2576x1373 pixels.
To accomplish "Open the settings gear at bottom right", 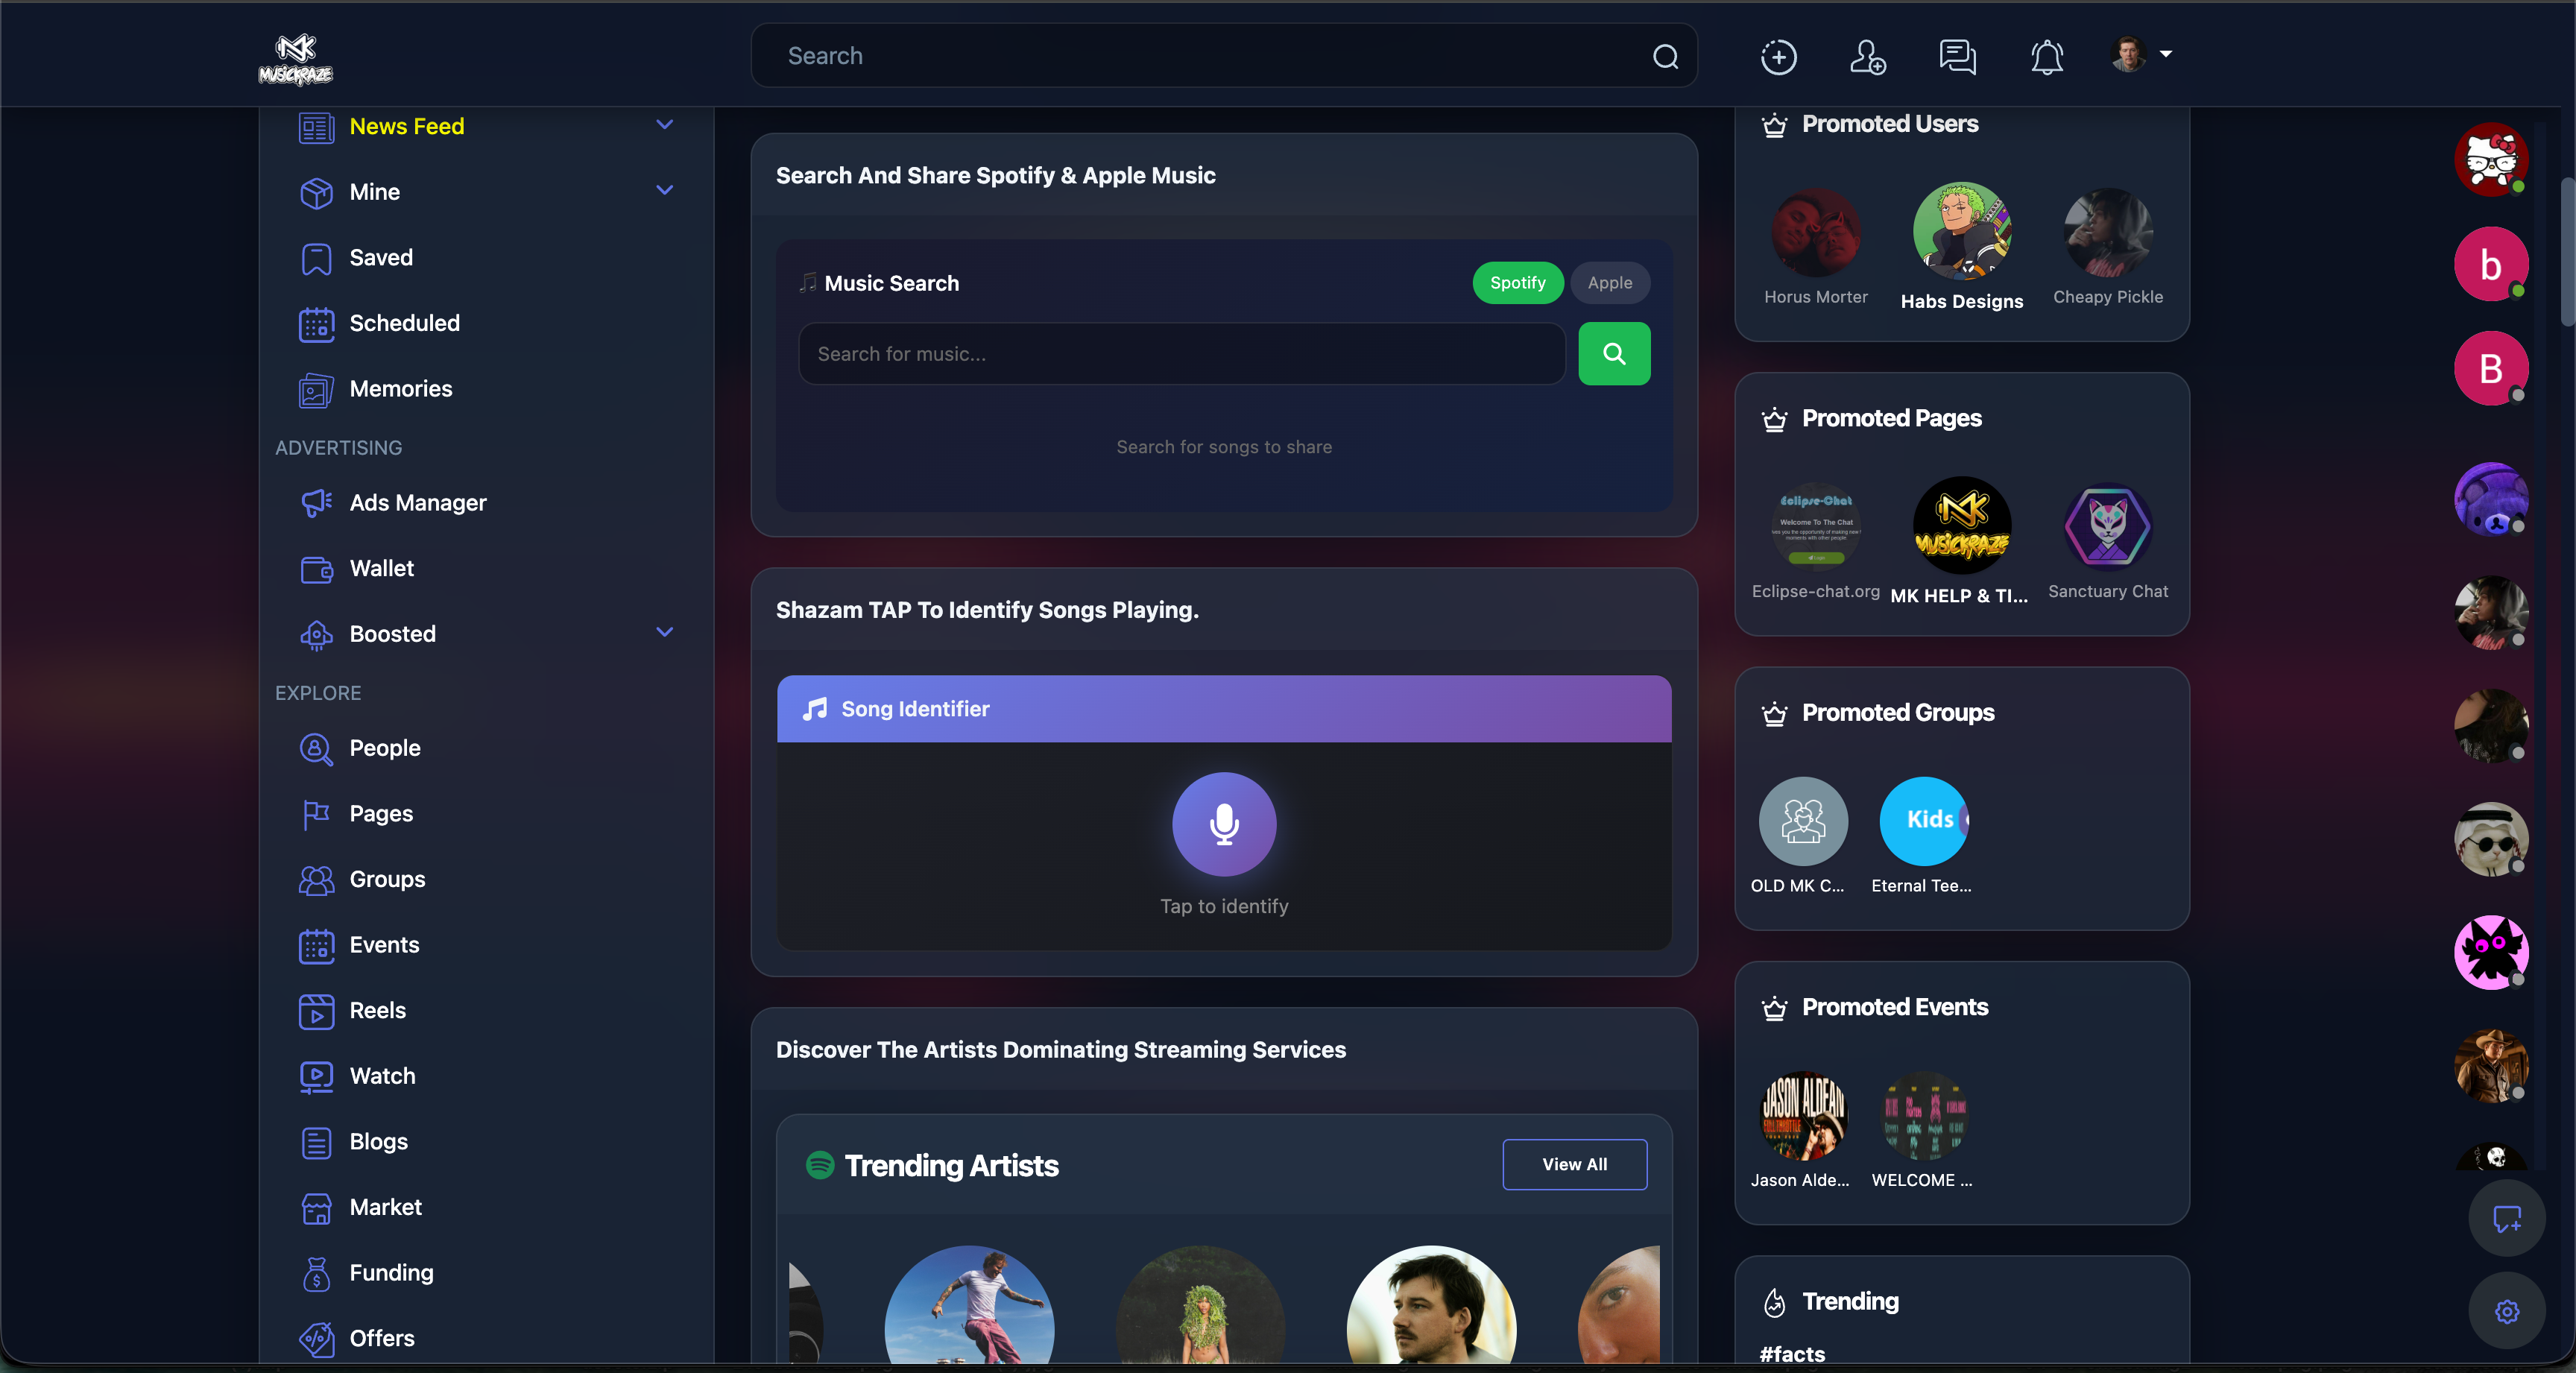I will click(2507, 1312).
